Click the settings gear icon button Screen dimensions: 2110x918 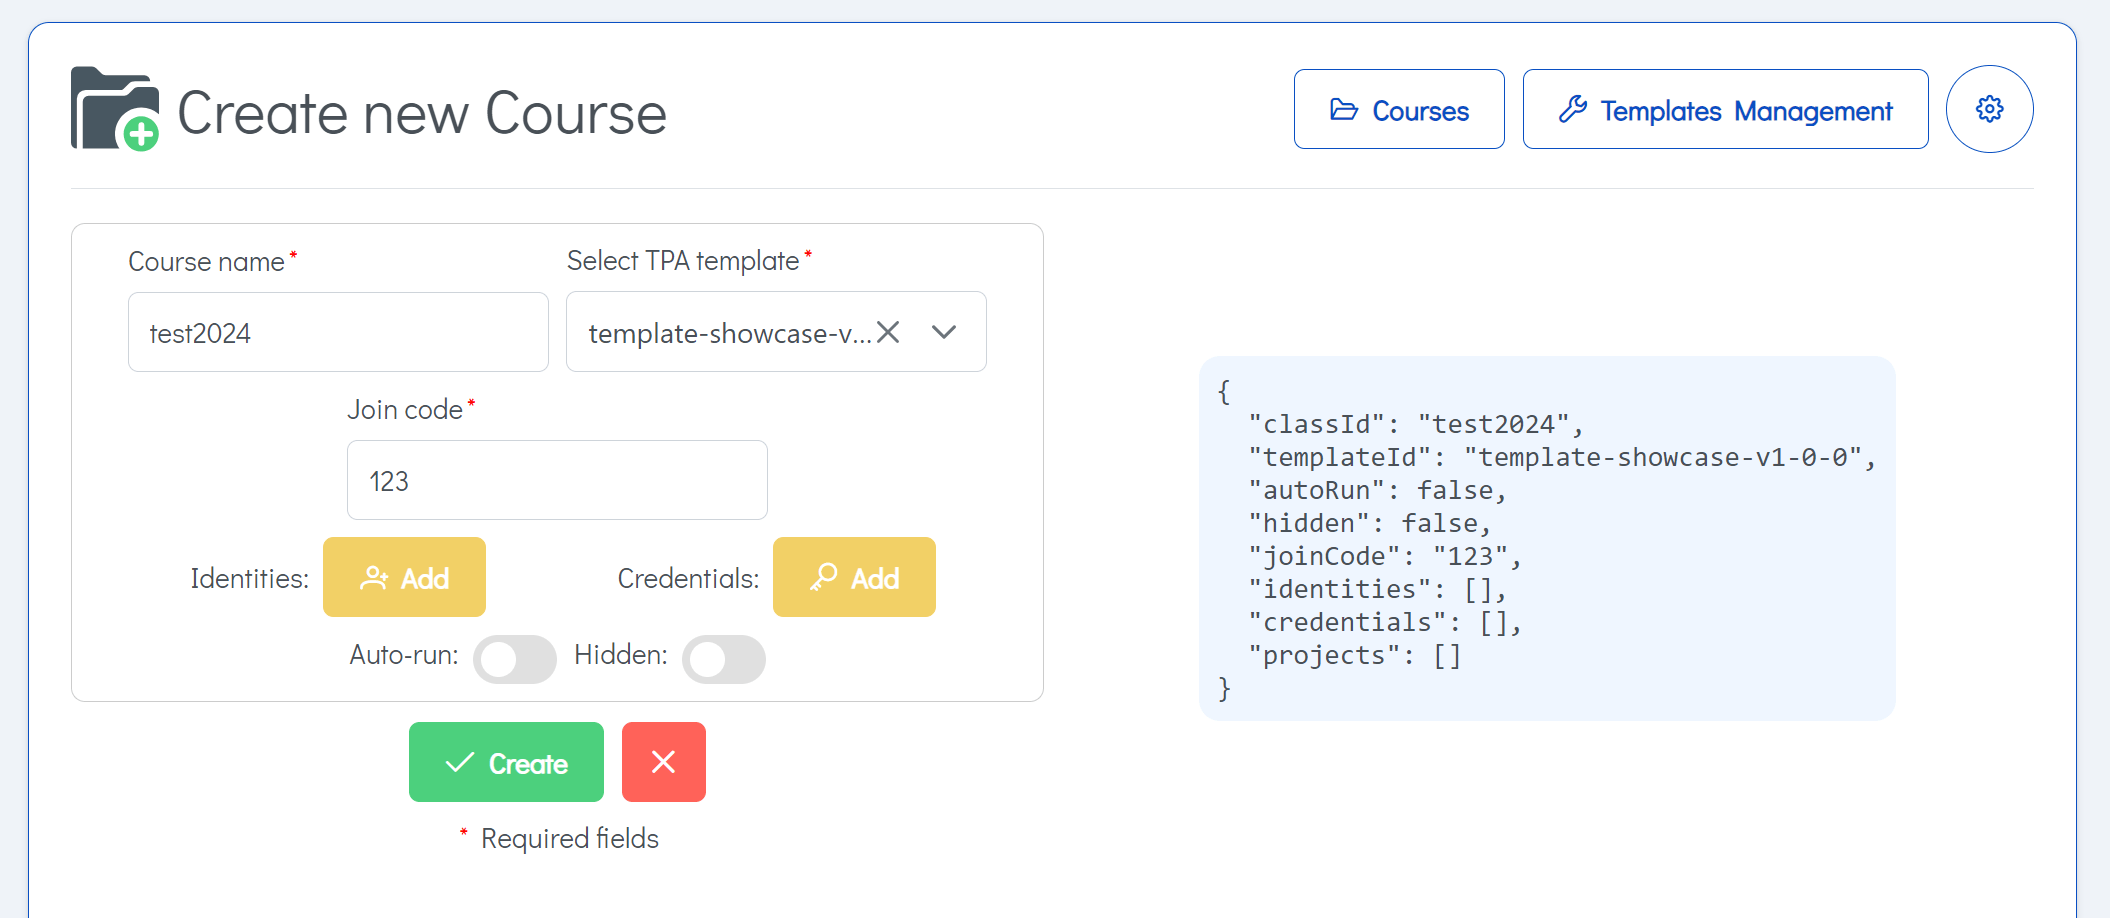1989,109
